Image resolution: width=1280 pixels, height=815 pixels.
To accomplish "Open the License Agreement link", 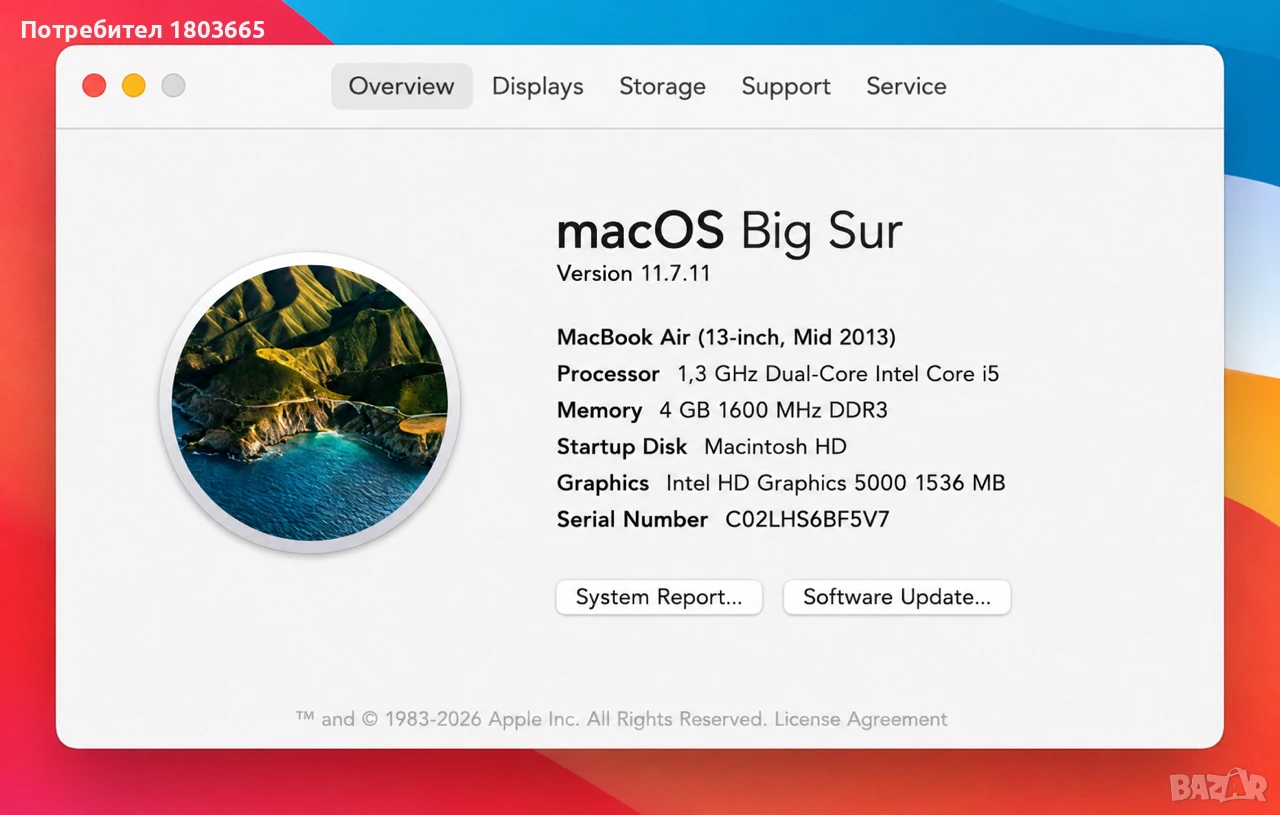I will [861, 719].
